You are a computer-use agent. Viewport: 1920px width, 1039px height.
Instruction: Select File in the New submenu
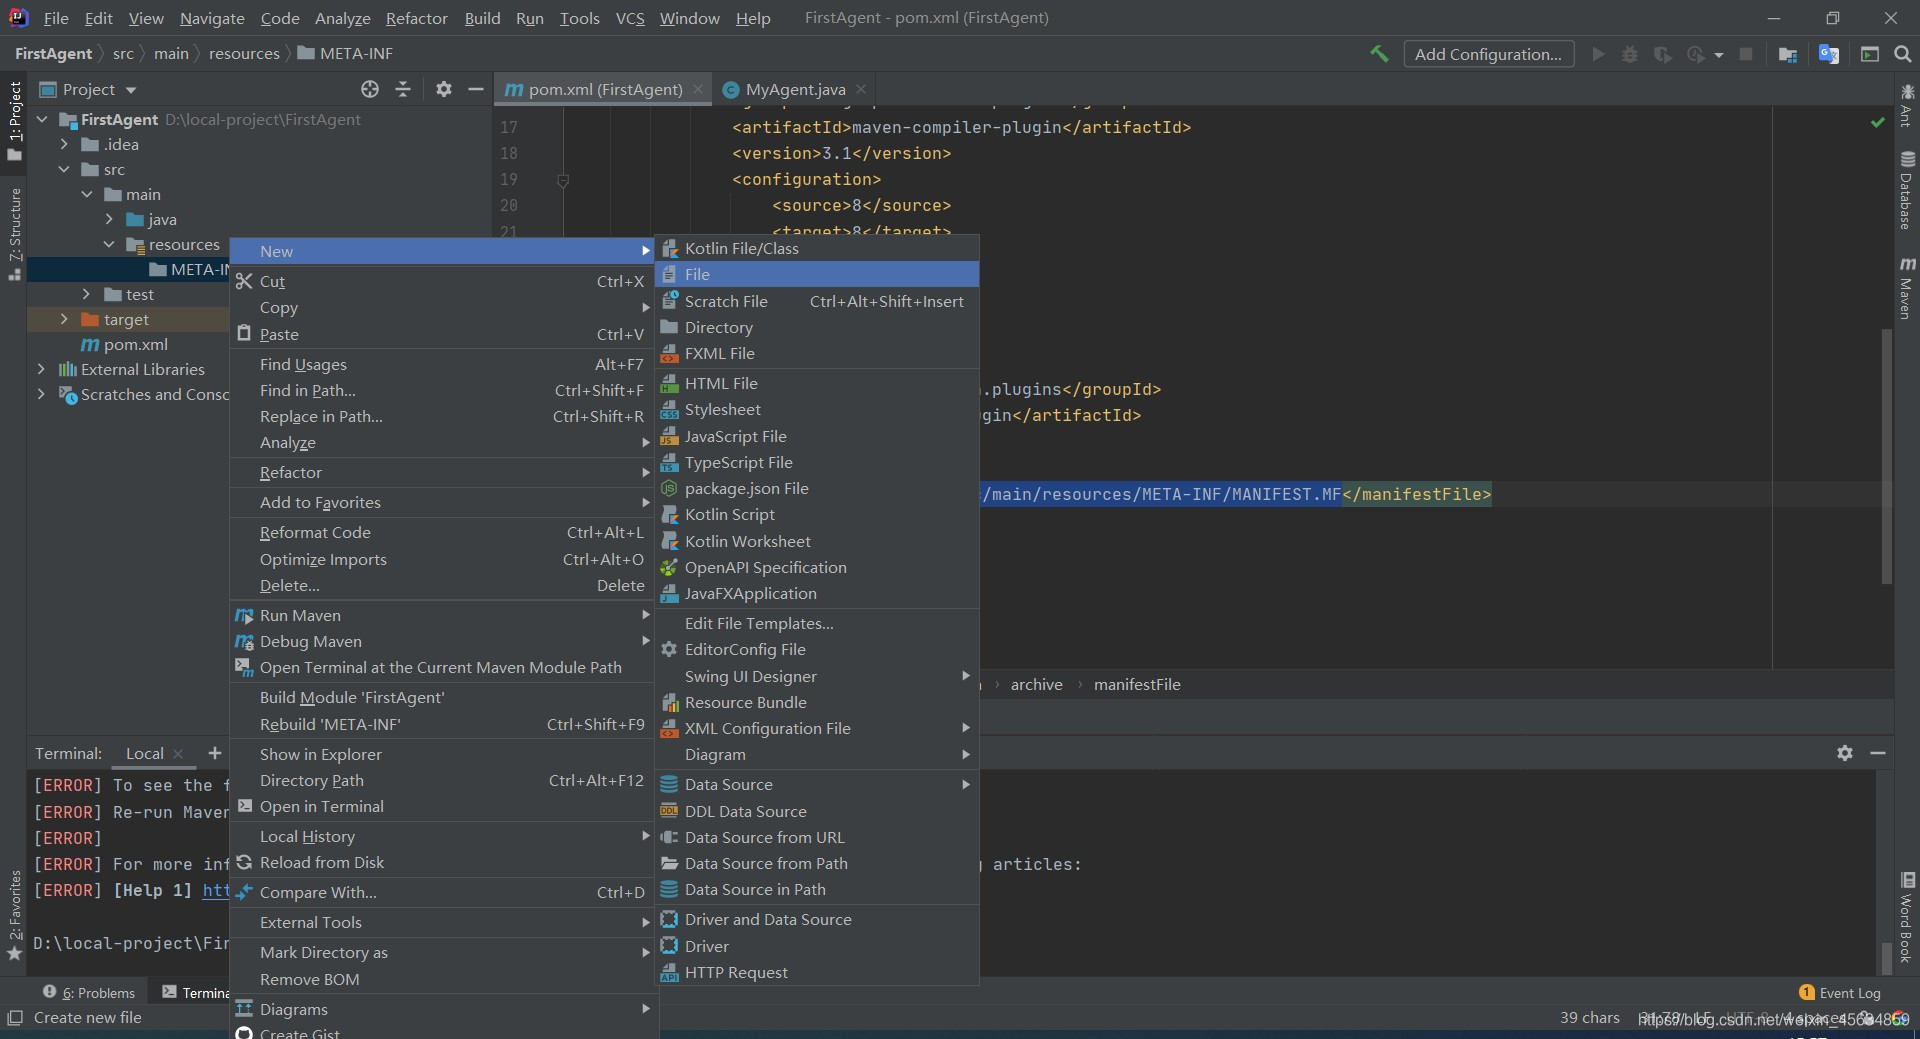coord(817,274)
